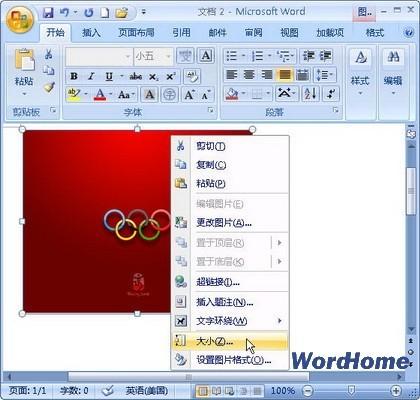This screenshot has height=400, width=420.
Task: Open Change Case Aa menu
Action: pos(126,95)
